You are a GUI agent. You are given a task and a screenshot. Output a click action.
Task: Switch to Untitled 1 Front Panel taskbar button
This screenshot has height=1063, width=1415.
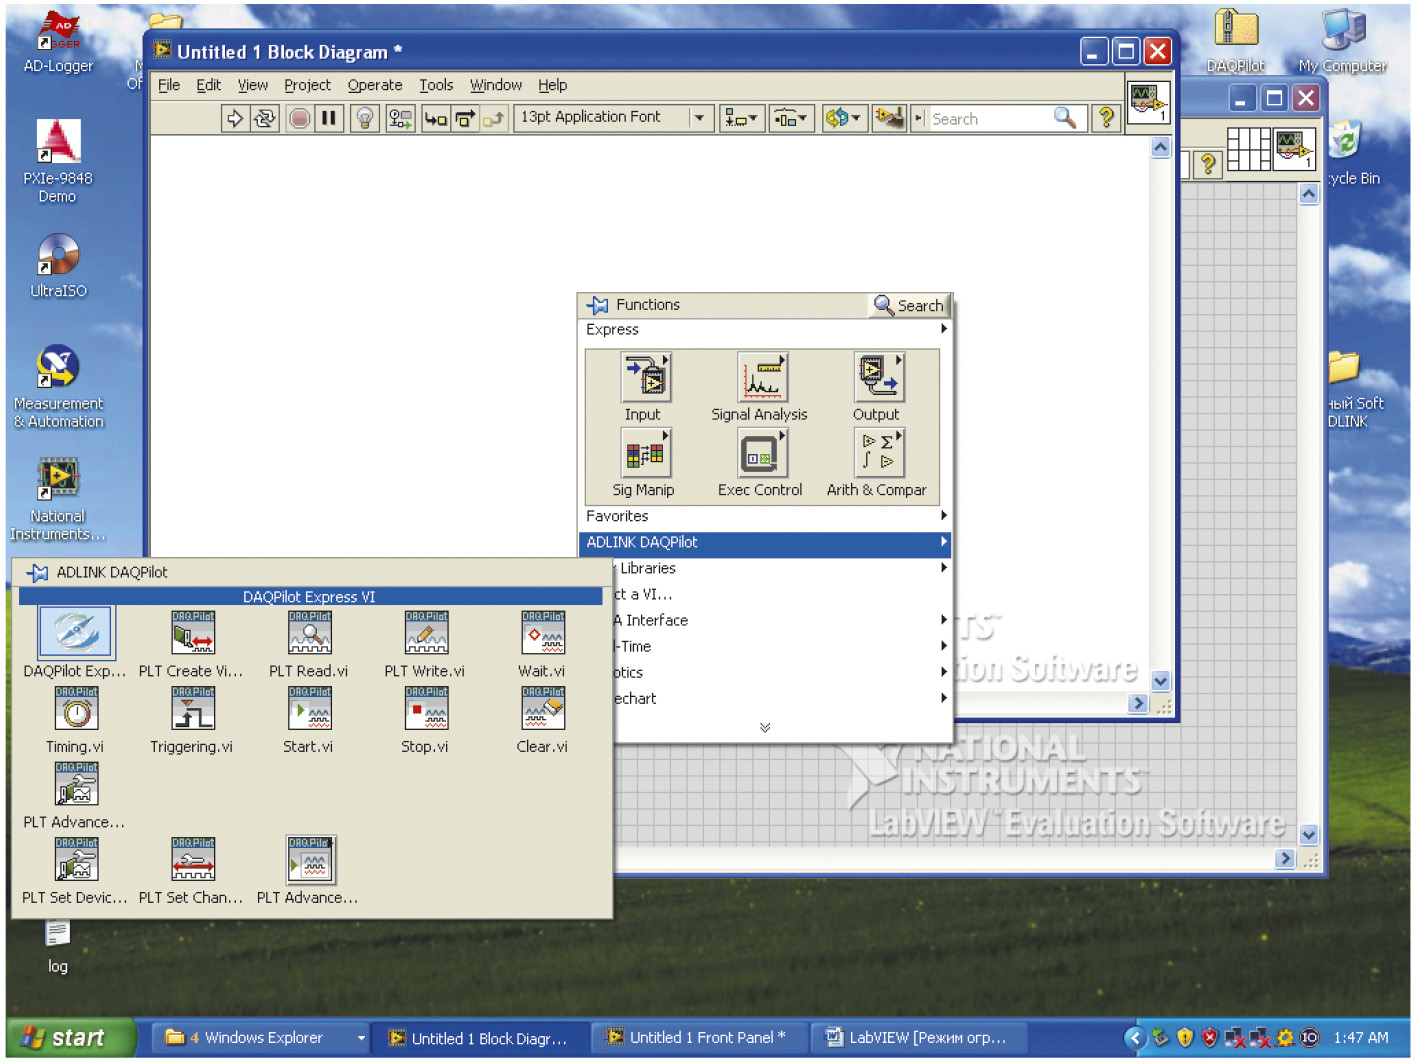[697, 1038]
